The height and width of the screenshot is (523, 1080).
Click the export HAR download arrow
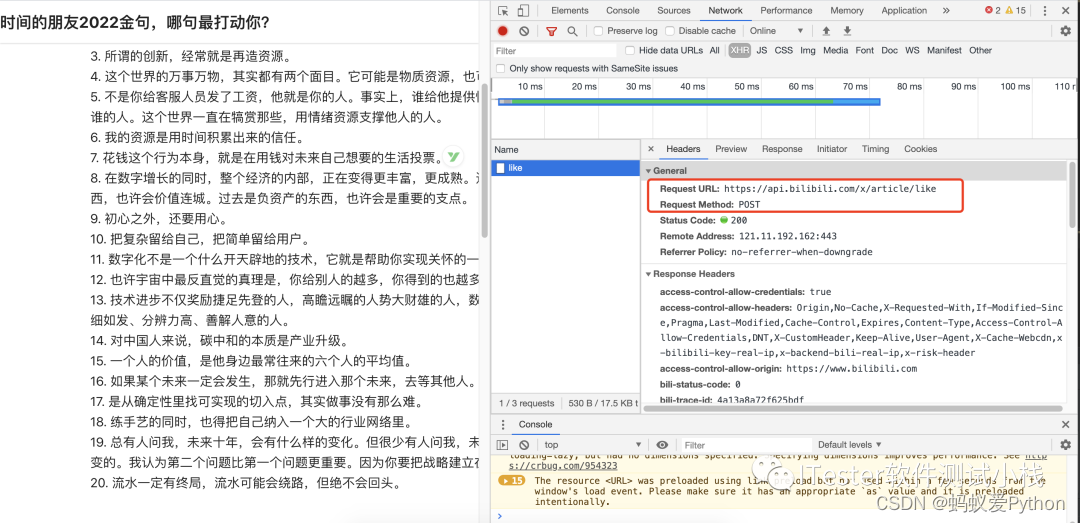848,31
